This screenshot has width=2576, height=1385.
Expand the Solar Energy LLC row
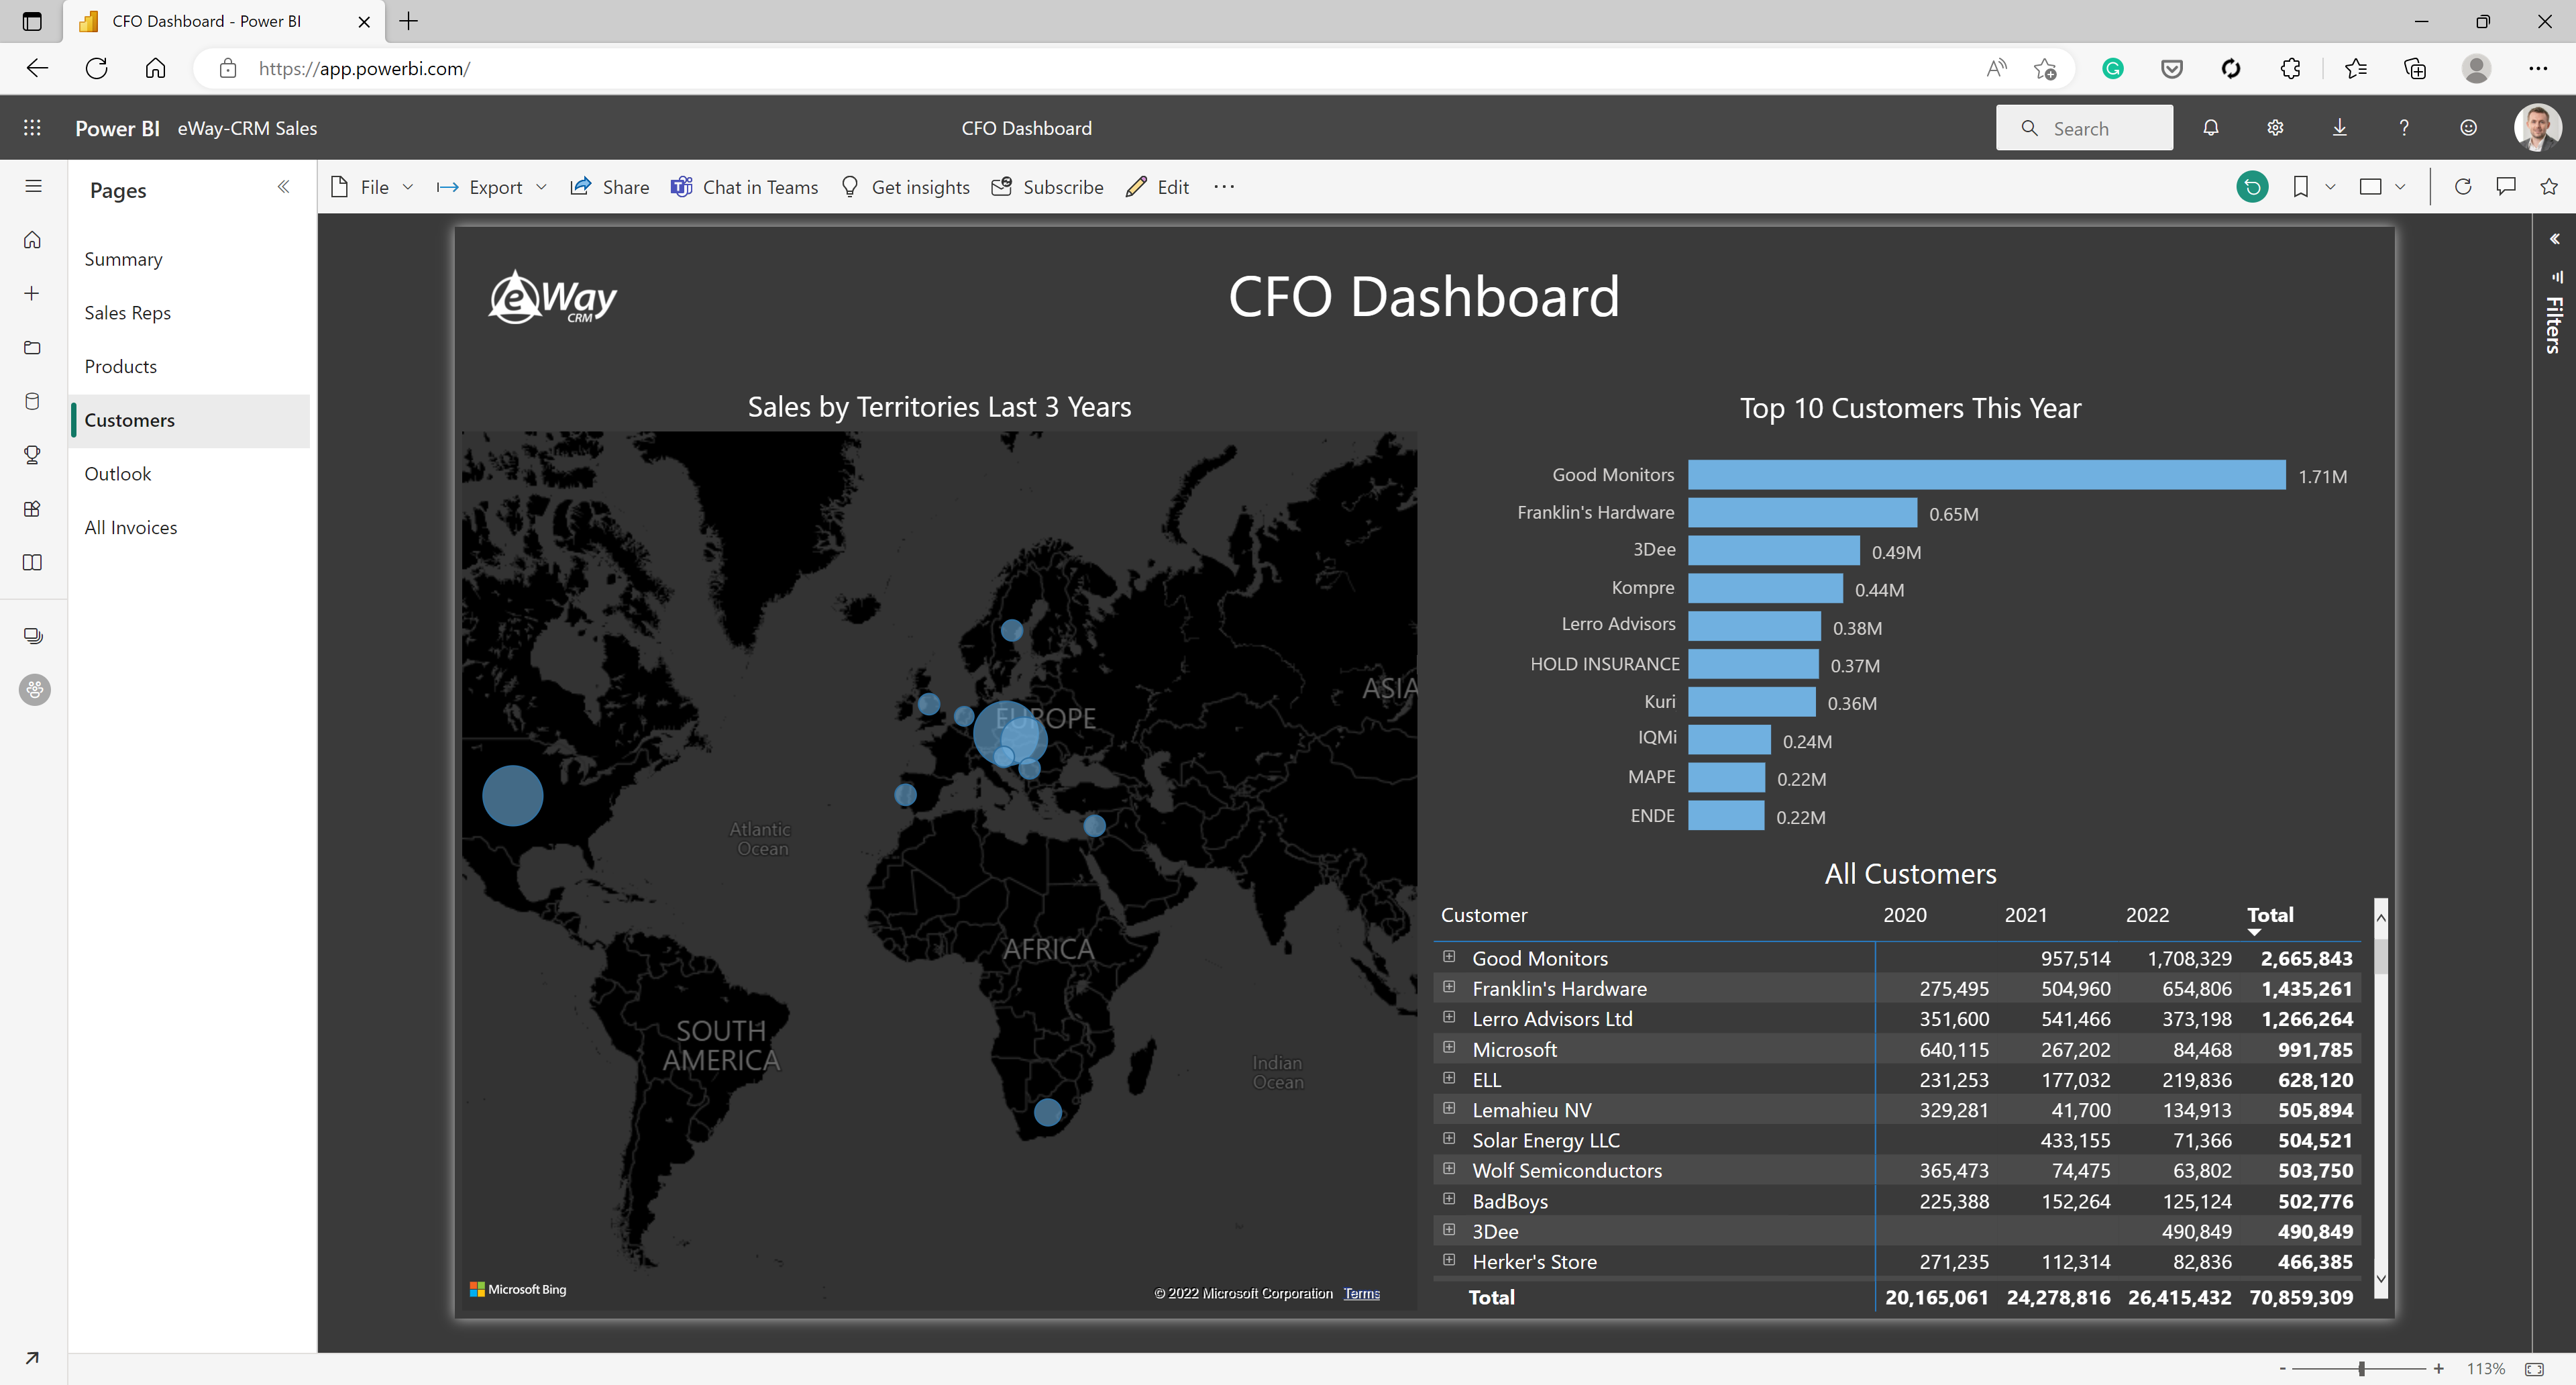1449,1139
